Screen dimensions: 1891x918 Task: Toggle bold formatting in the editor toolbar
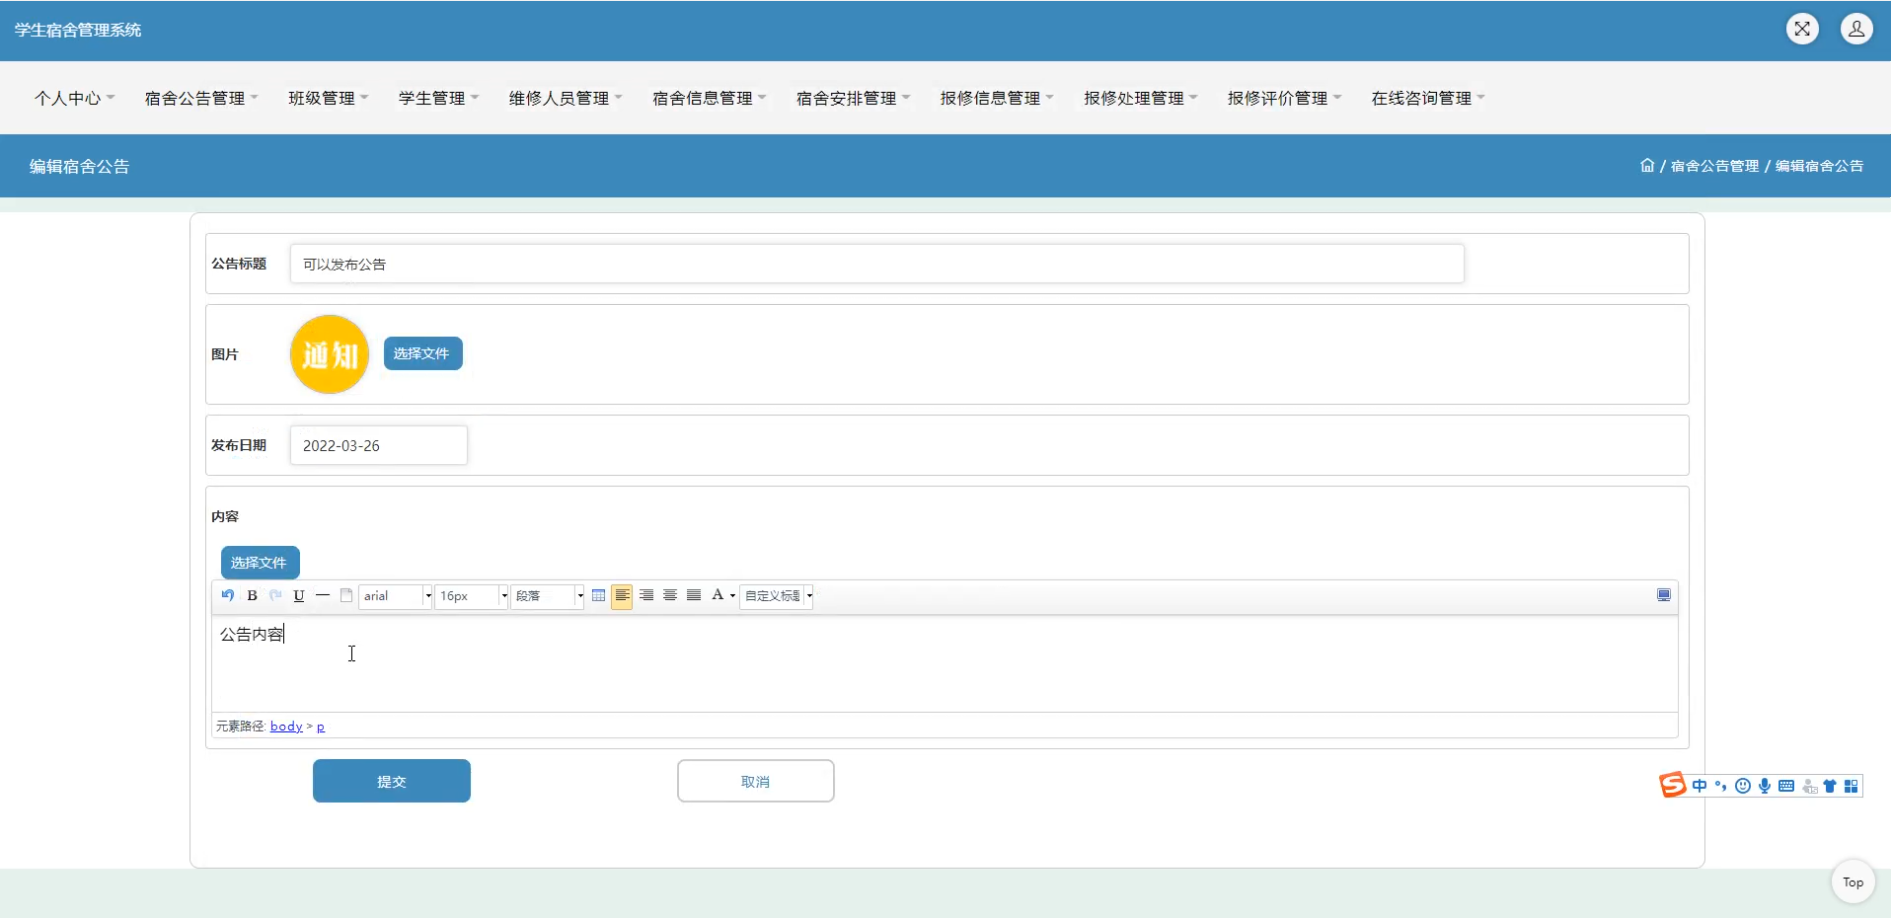tap(252, 595)
